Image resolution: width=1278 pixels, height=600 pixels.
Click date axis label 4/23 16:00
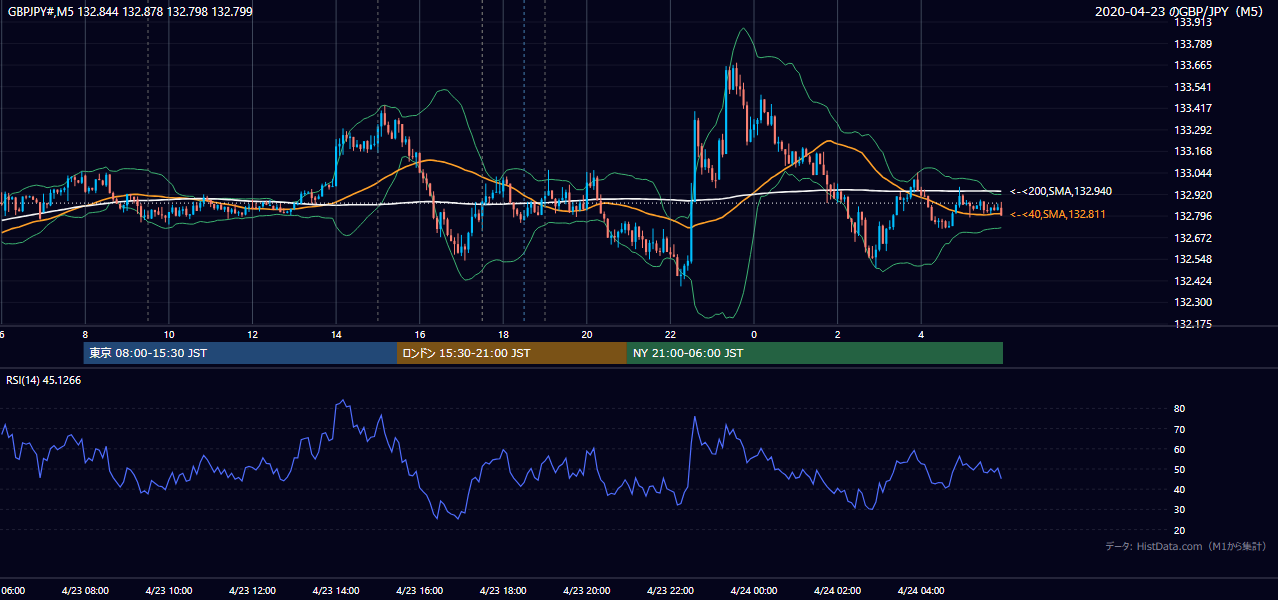419,591
